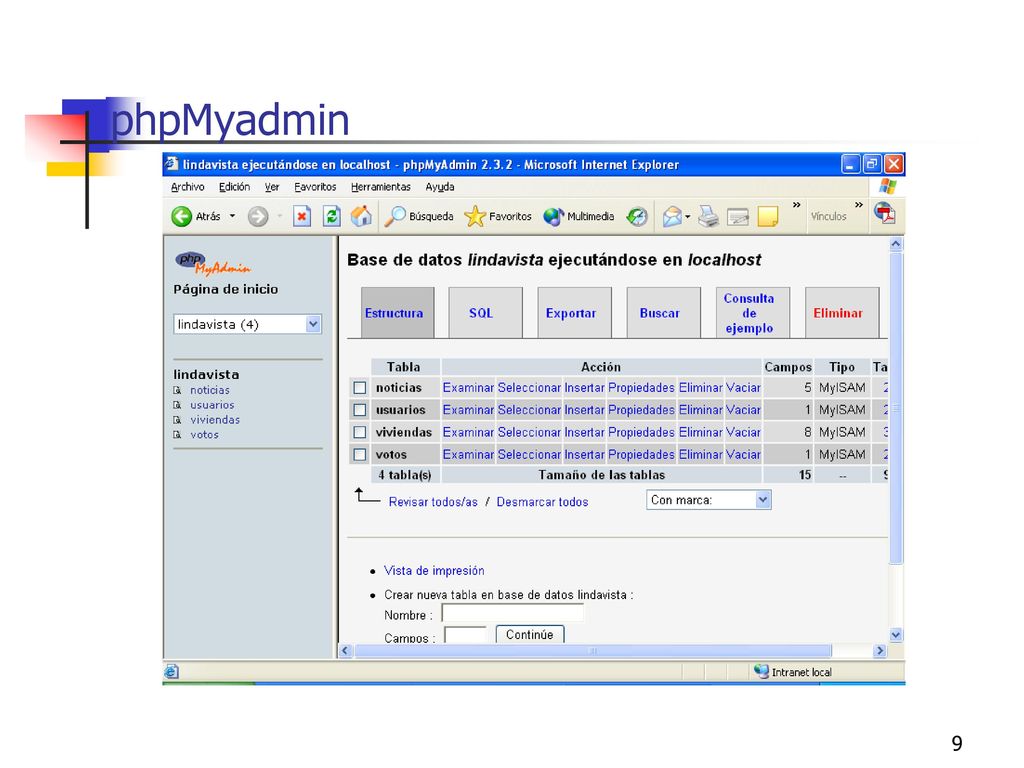The image size is (1024, 768).
Task: Click the browse icon beside noticias
Action: 177,391
